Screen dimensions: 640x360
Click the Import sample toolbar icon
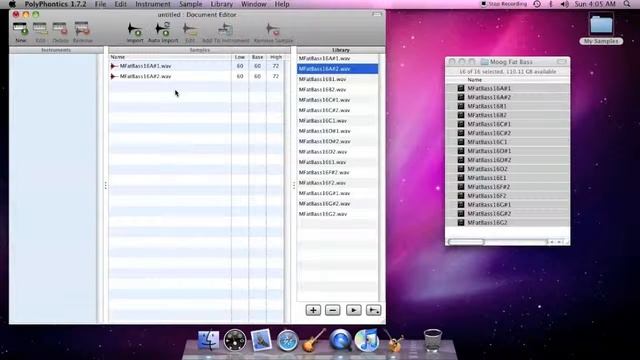tap(135, 29)
